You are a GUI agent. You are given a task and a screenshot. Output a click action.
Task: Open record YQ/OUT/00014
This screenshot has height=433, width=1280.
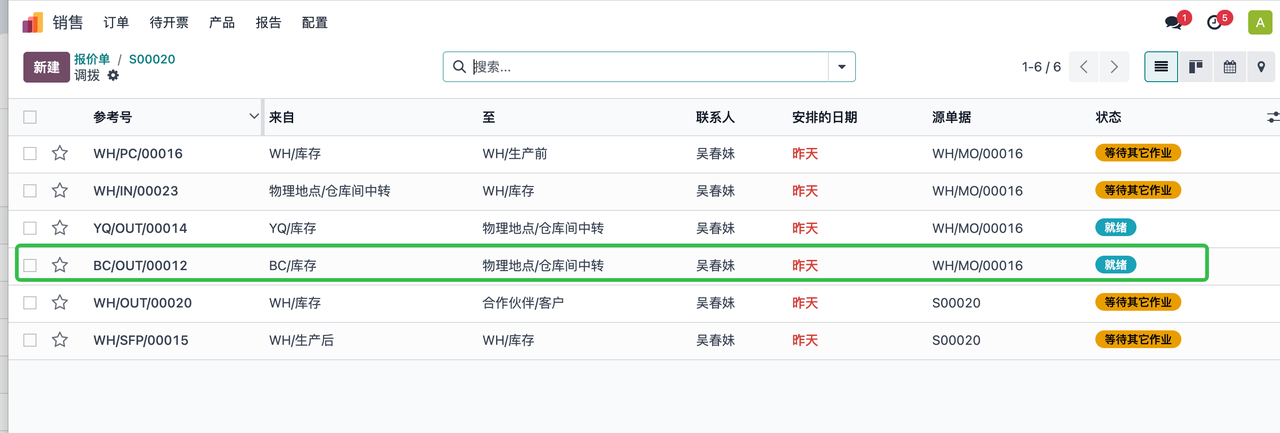pyautogui.click(x=140, y=228)
